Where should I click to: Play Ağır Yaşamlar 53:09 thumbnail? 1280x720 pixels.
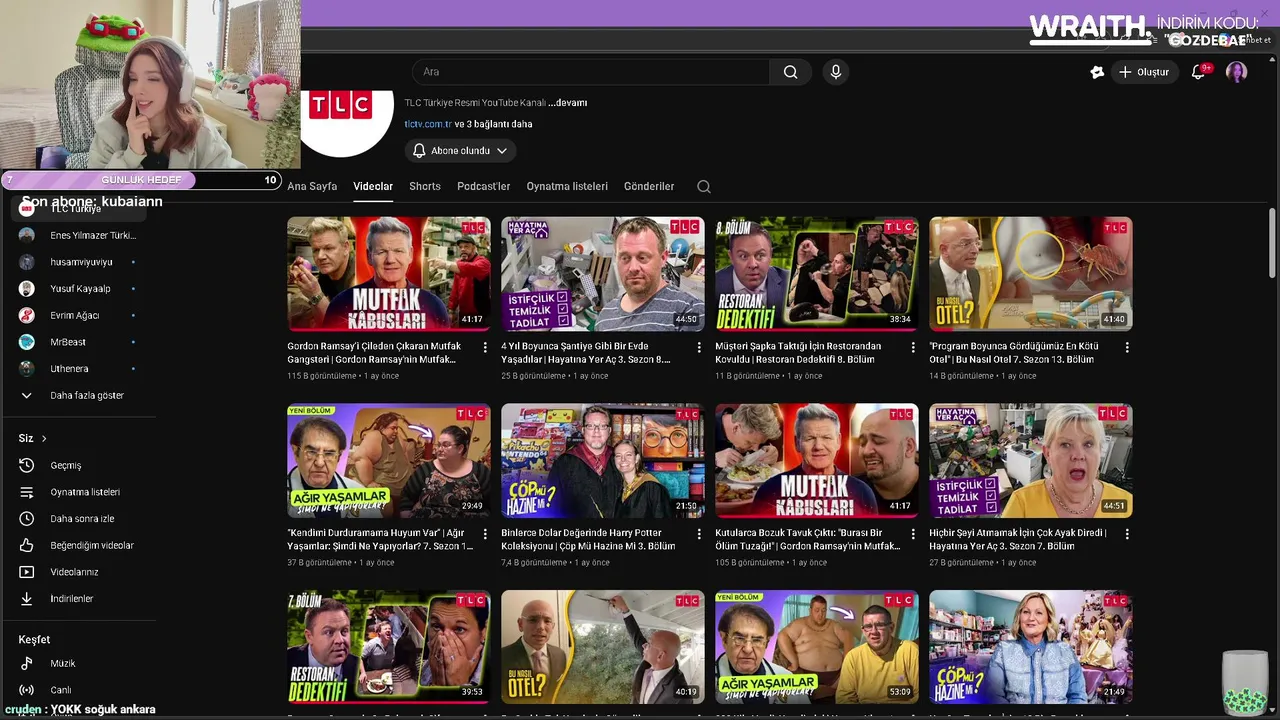pos(817,647)
